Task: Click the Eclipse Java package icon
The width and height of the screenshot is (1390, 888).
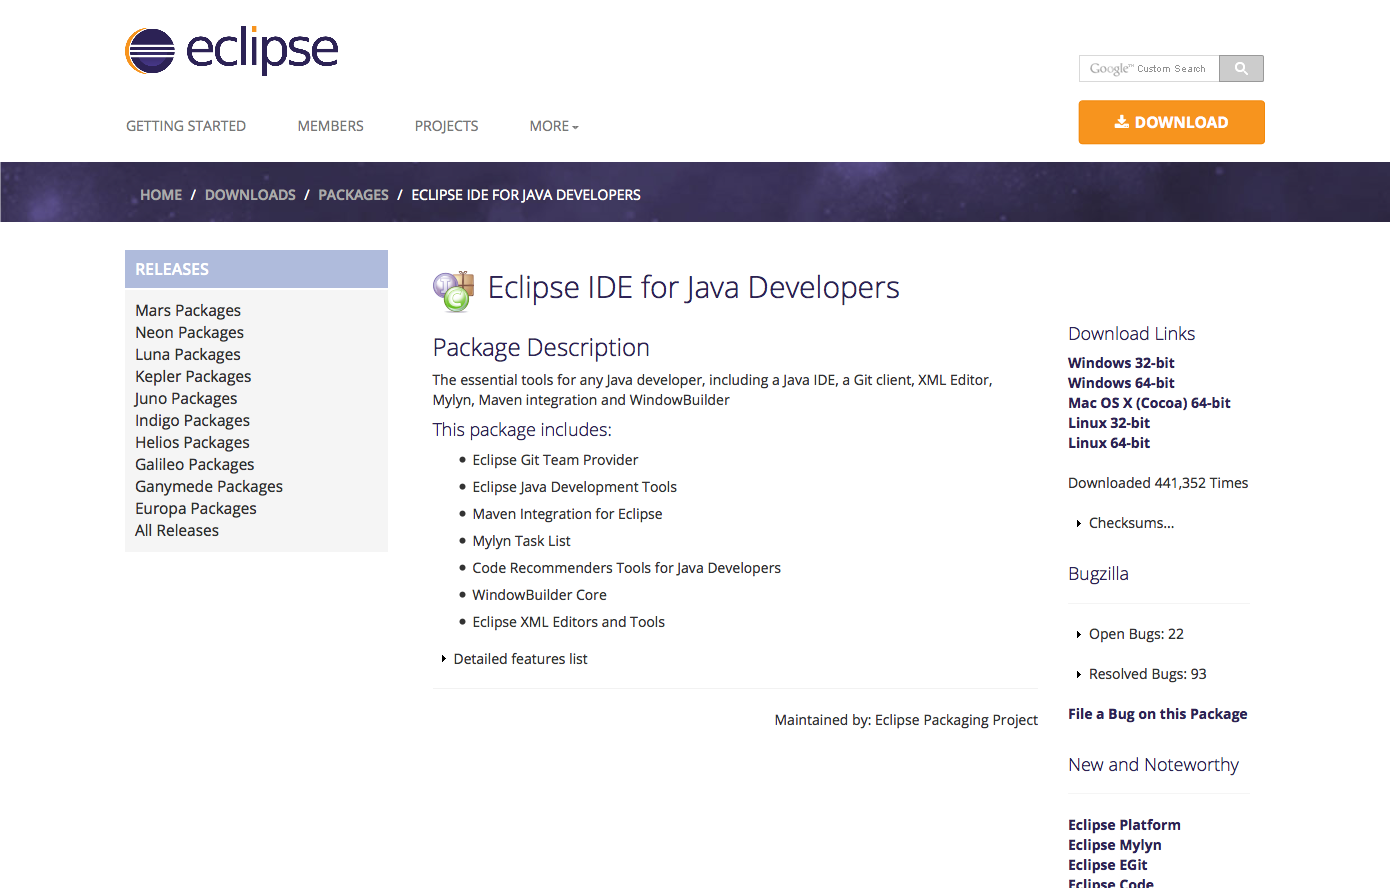Action: click(x=453, y=291)
